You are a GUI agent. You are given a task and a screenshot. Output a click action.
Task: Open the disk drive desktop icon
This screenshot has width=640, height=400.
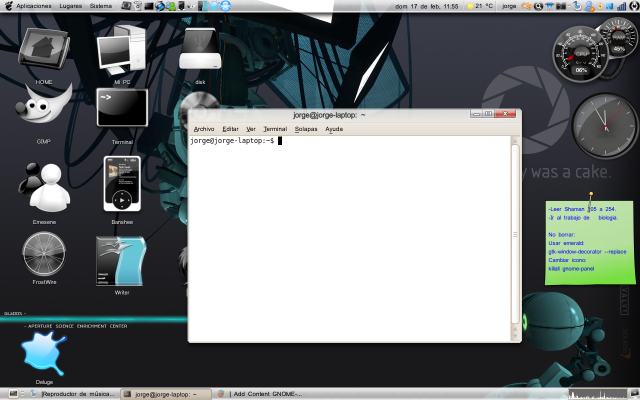[200, 49]
